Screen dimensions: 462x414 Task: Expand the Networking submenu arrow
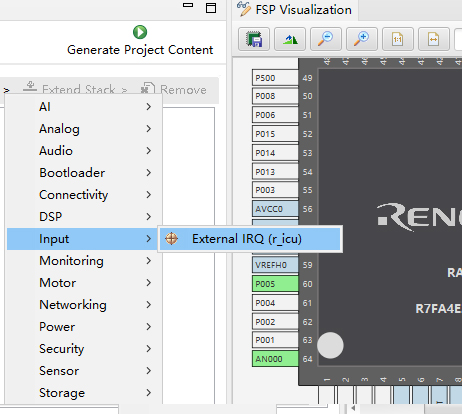pyautogui.click(x=149, y=305)
